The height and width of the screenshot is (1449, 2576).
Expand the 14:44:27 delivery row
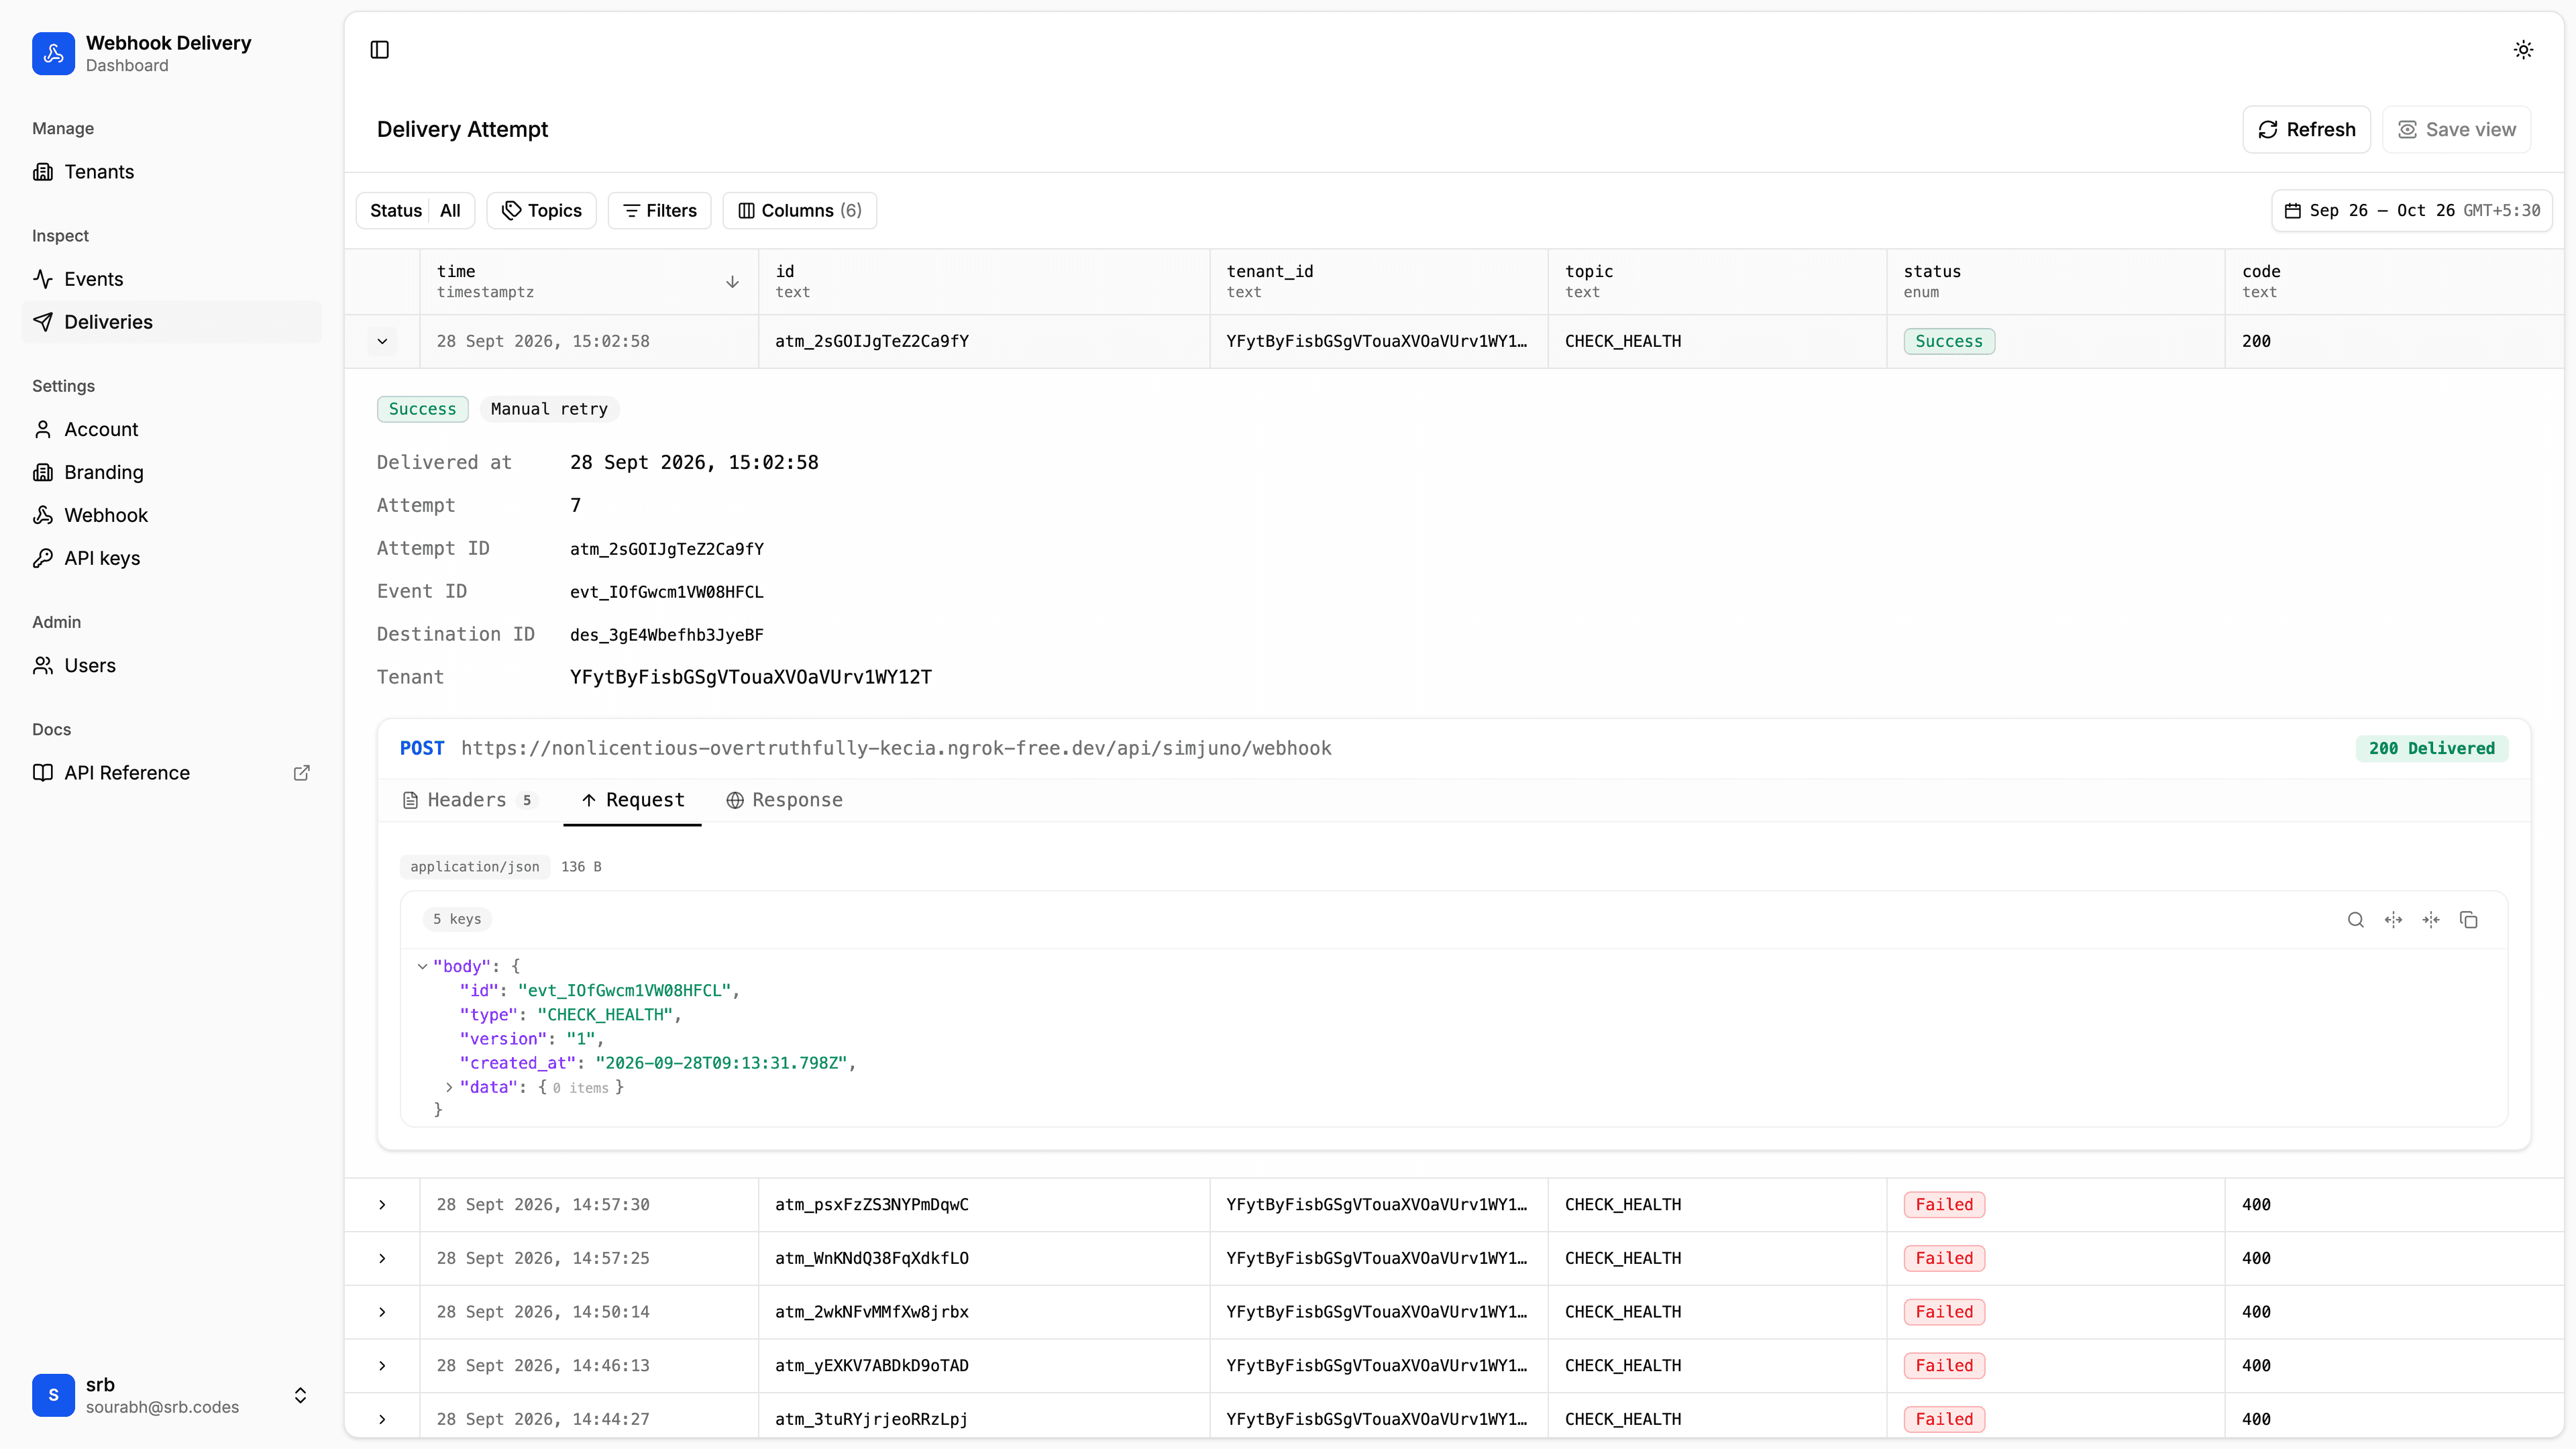[382, 1420]
